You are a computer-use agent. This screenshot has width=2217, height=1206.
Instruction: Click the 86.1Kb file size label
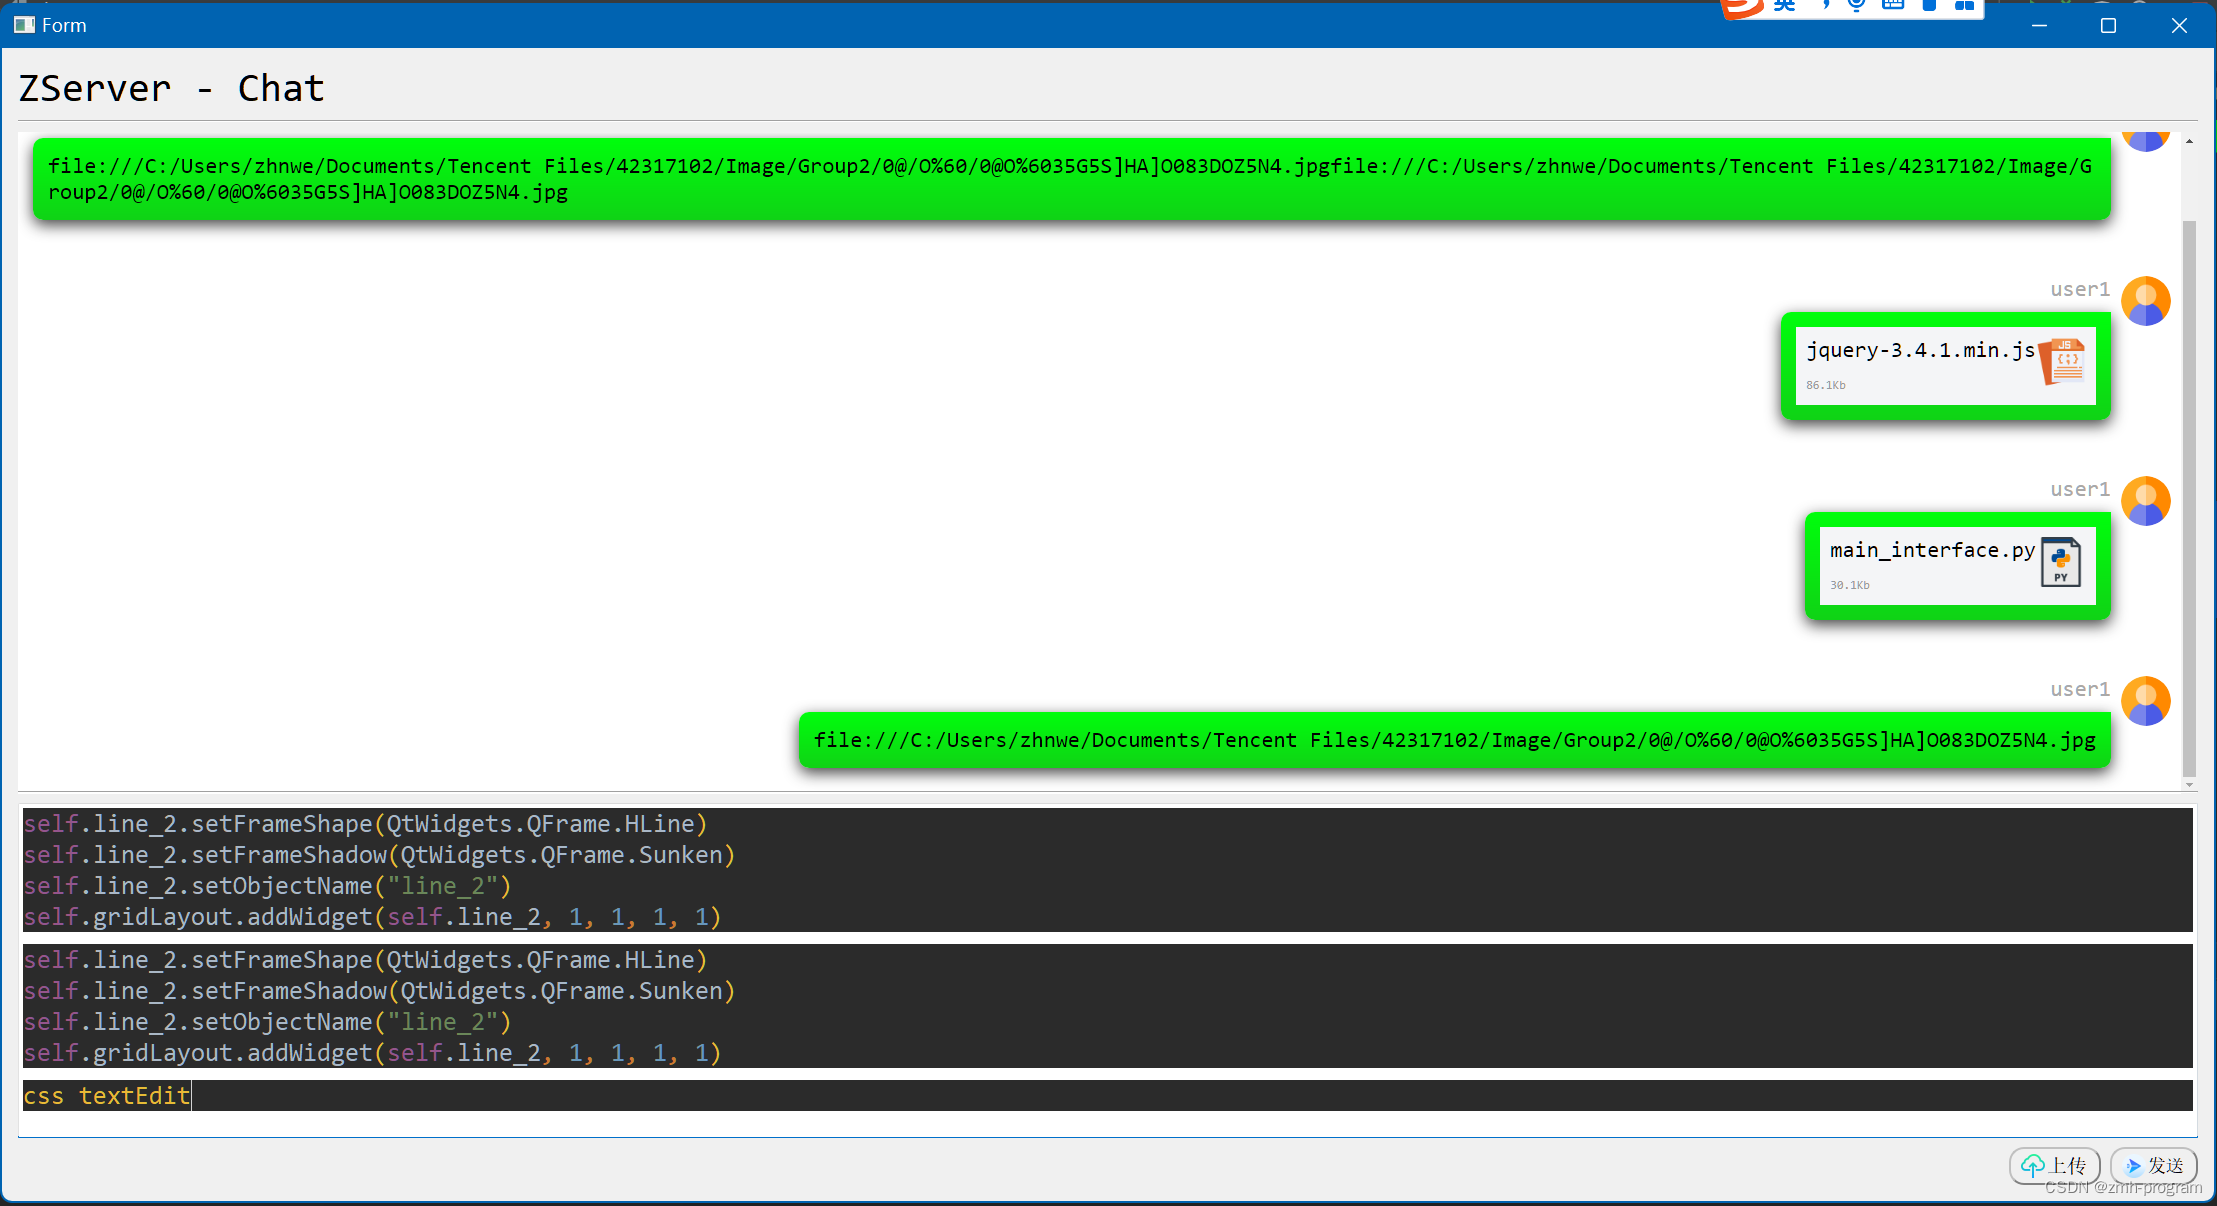point(1826,385)
